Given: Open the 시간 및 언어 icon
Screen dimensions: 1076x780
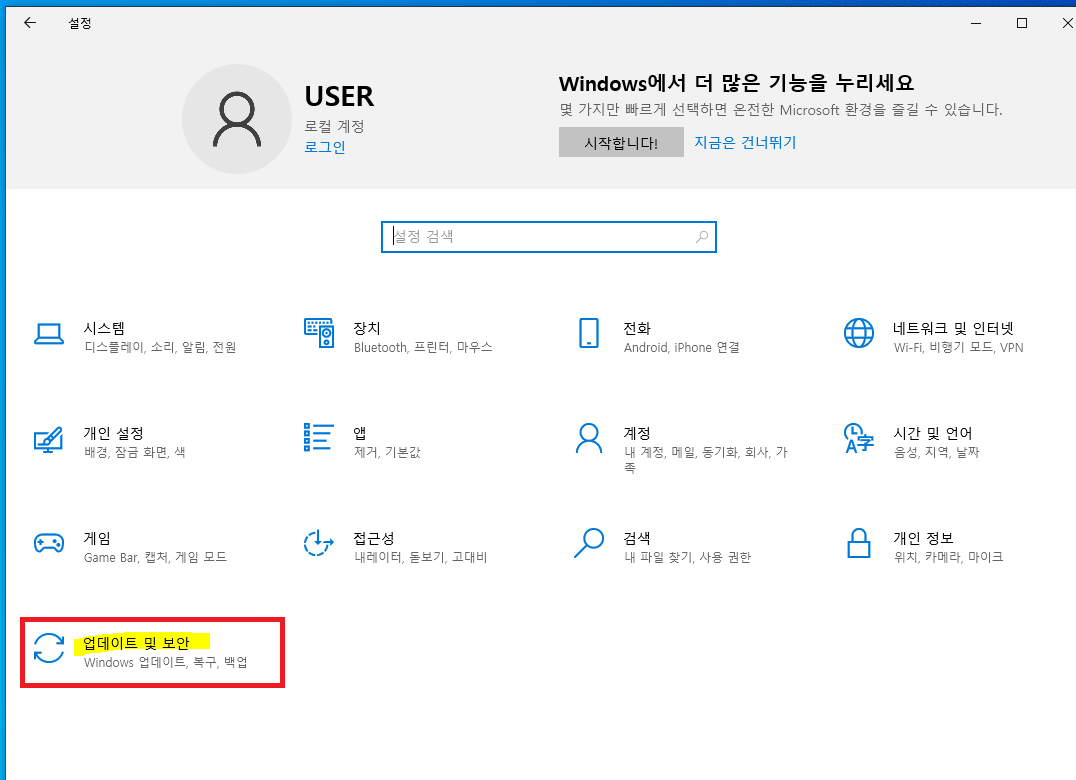Looking at the screenshot, I should click(x=858, y=438).
